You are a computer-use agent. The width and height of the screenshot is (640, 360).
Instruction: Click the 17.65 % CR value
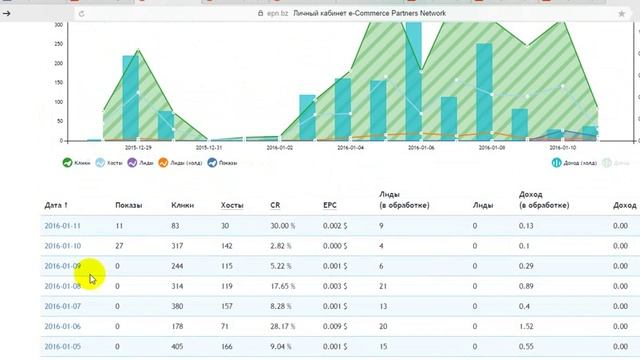tap(282, 286)
